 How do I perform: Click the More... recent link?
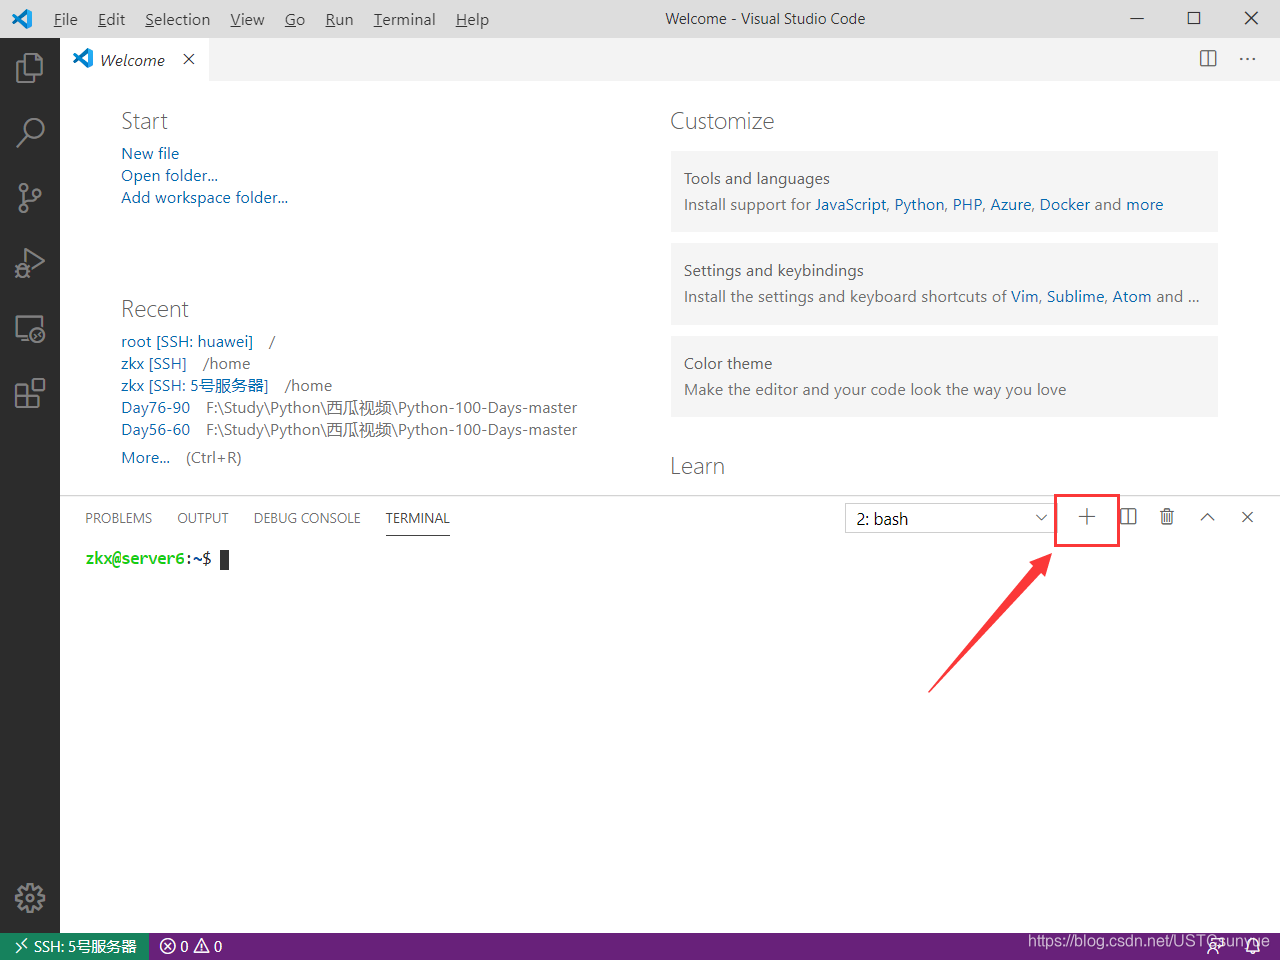pyautogui.click(x=145, y=457)
